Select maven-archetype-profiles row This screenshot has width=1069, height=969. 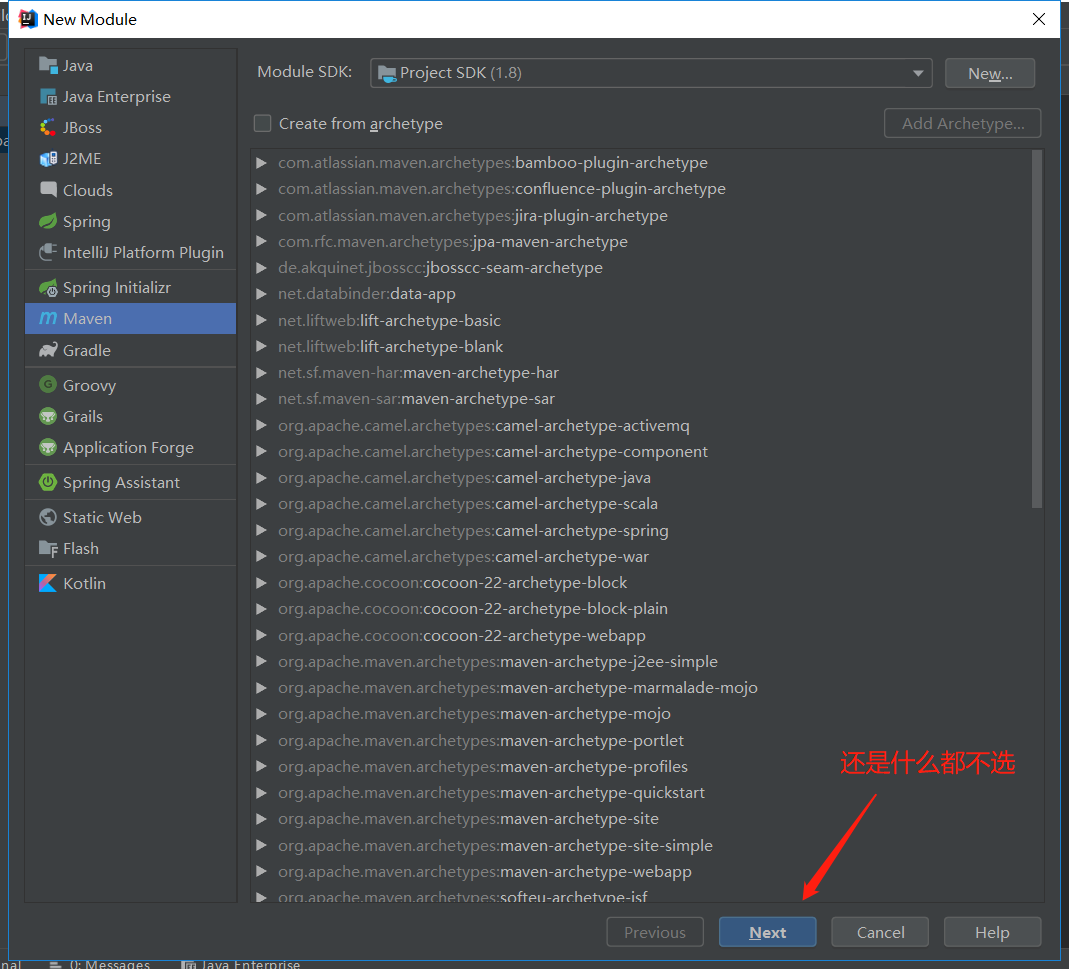pyautogui.click(x=641, y=766)
